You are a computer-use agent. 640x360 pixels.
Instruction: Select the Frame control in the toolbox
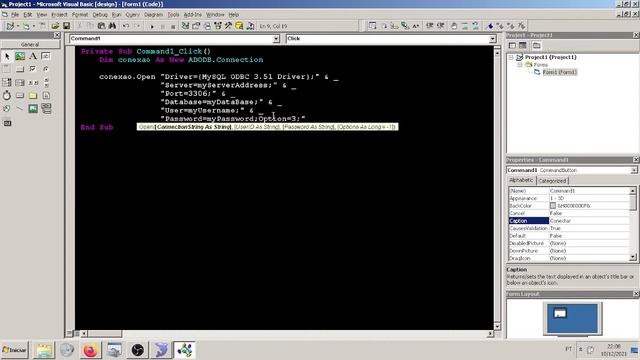pyautogui.click(x=7, y=69)
